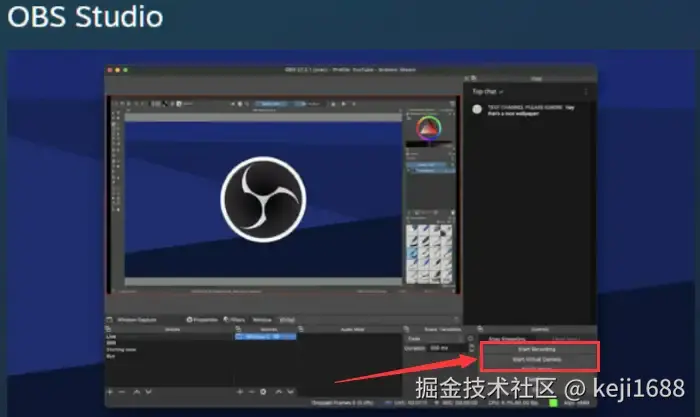Move the selected source up

[279, 392]
